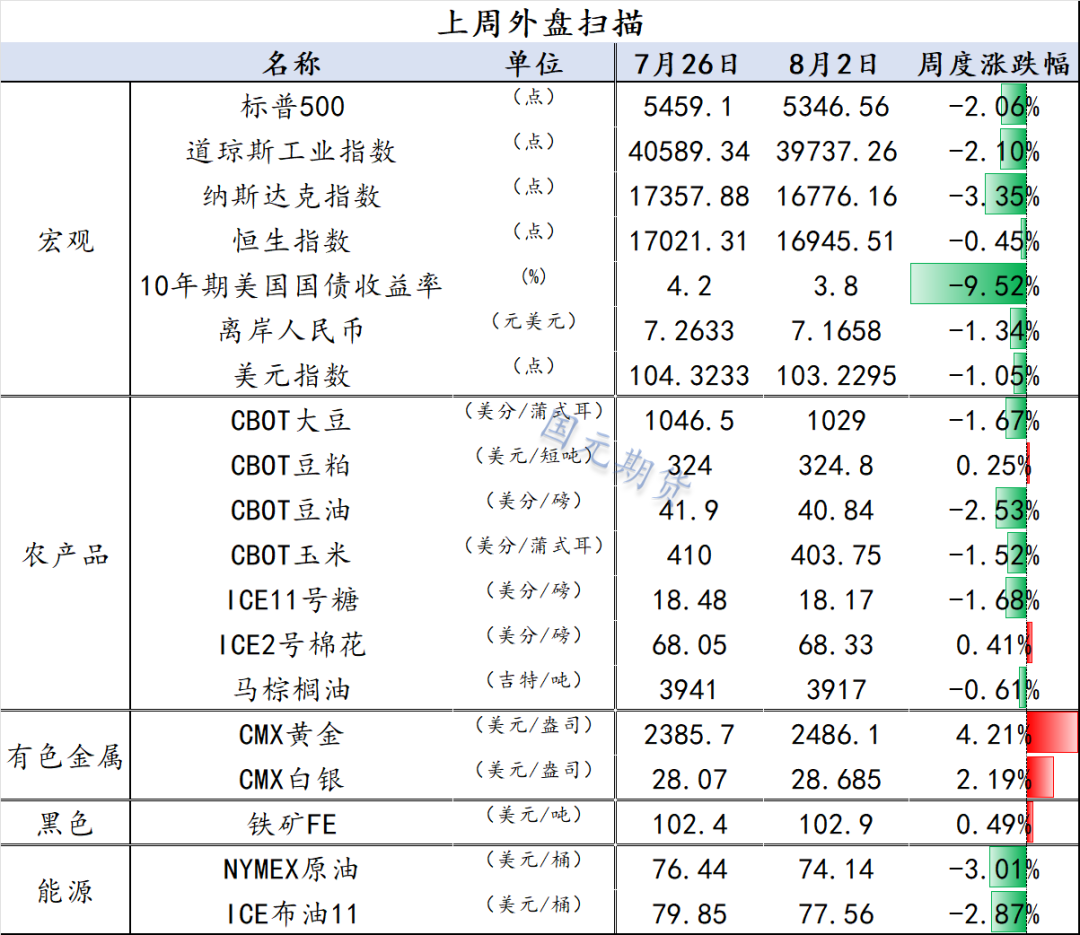Viewport: 1080px width, 935px height.
Task: Click the CMX白银 row name
Action: pyautogui.click(x=291, y=779)
